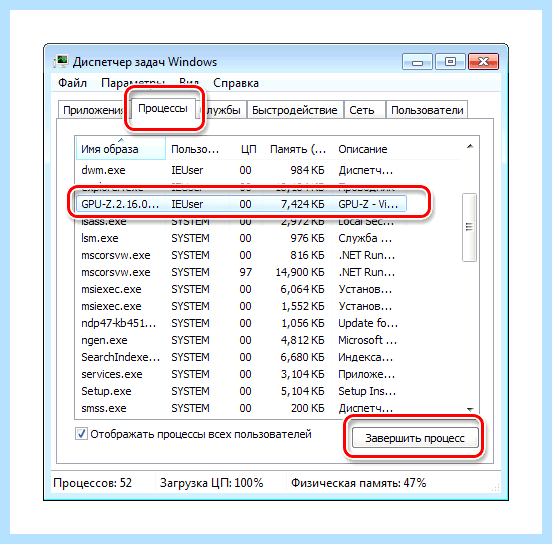The height and width of the screenshot is (544, 552).
Task: Maximize the Task Manager window
Action: [x=450, y=62]
